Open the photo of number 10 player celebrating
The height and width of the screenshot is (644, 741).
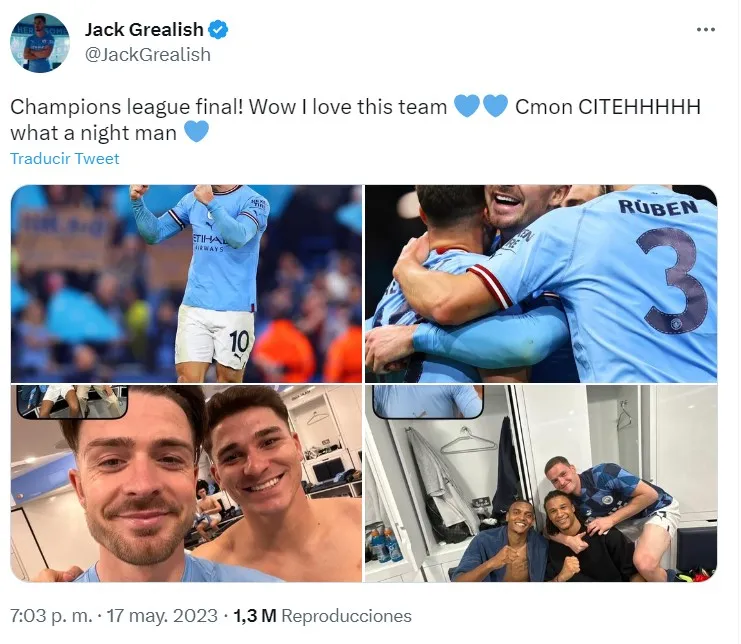[x=187, y=283]
